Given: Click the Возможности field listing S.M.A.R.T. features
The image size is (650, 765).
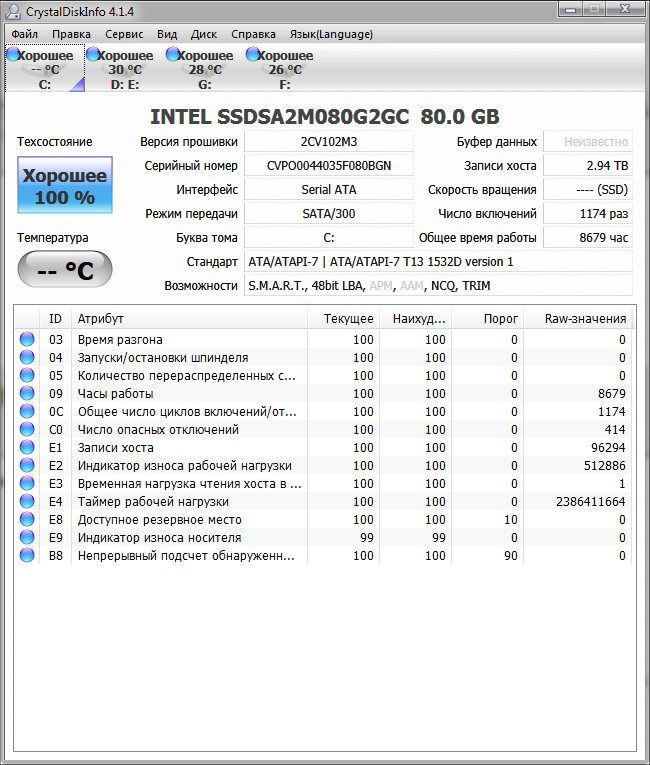Looking at the screenshot, I should pyautogui.click(x=438, y=285).
